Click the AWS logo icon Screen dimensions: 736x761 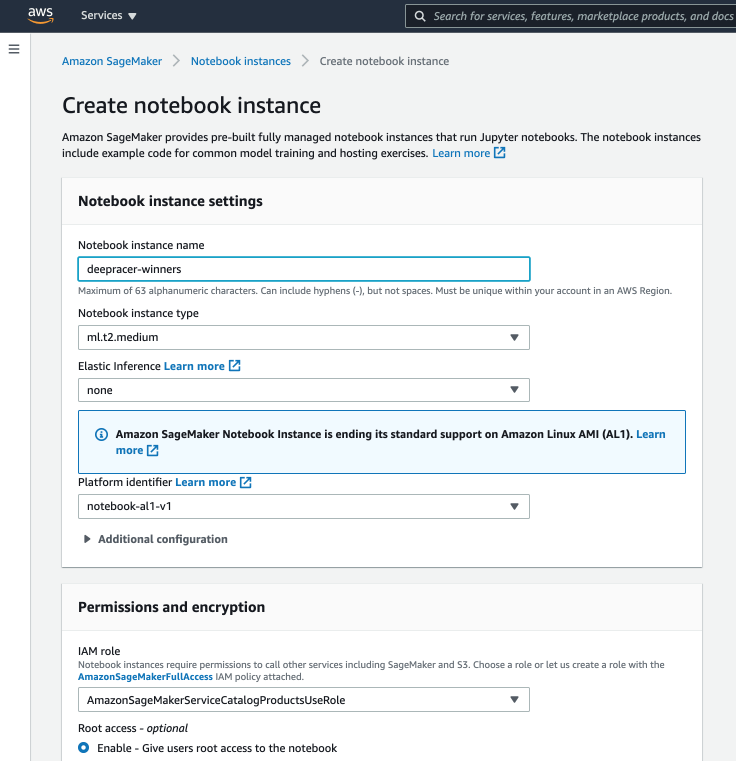click(x=40, y=16)
